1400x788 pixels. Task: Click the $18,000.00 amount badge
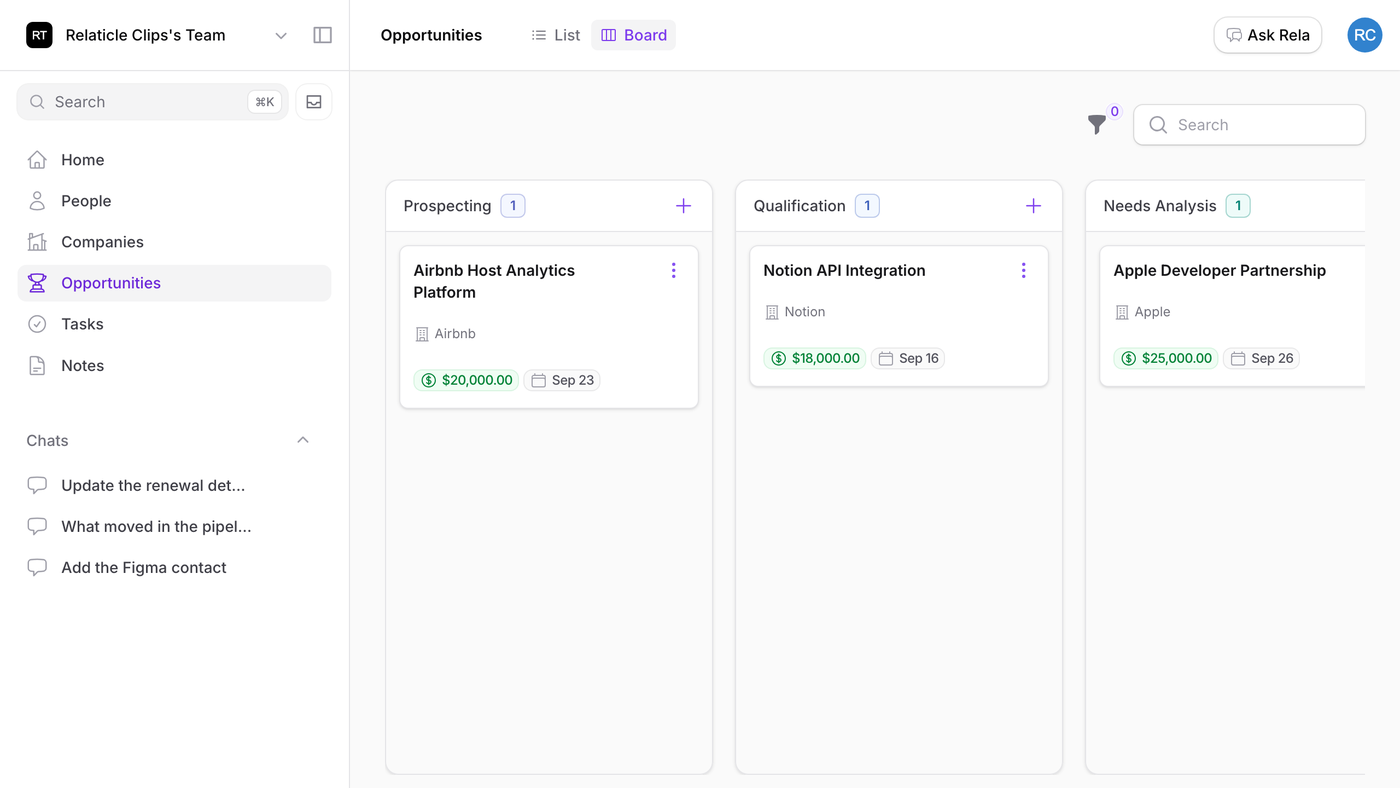click(815, 358)
